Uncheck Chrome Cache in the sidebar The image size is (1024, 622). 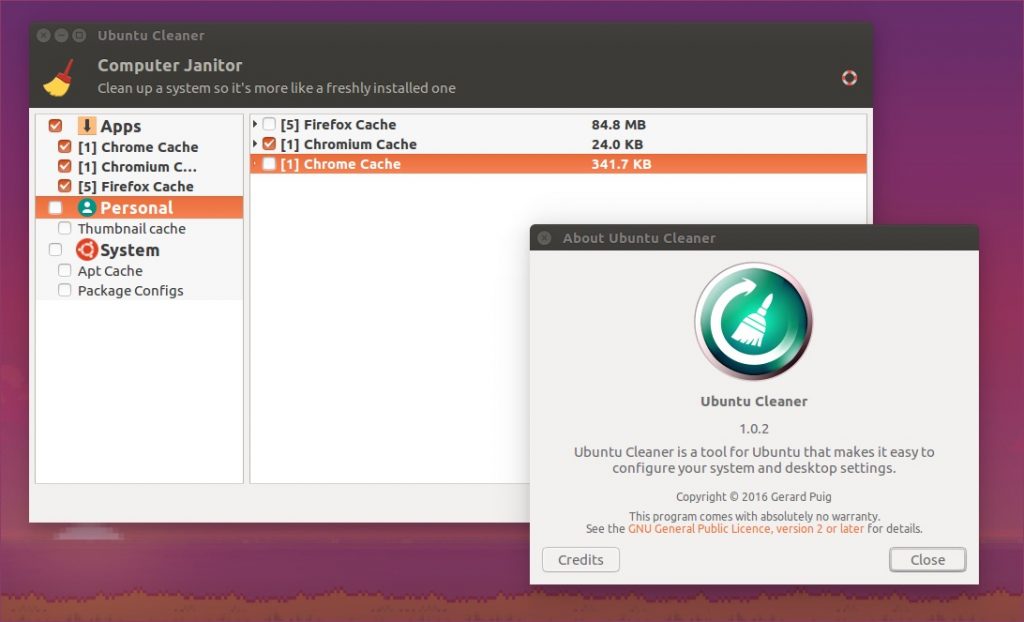65,146
